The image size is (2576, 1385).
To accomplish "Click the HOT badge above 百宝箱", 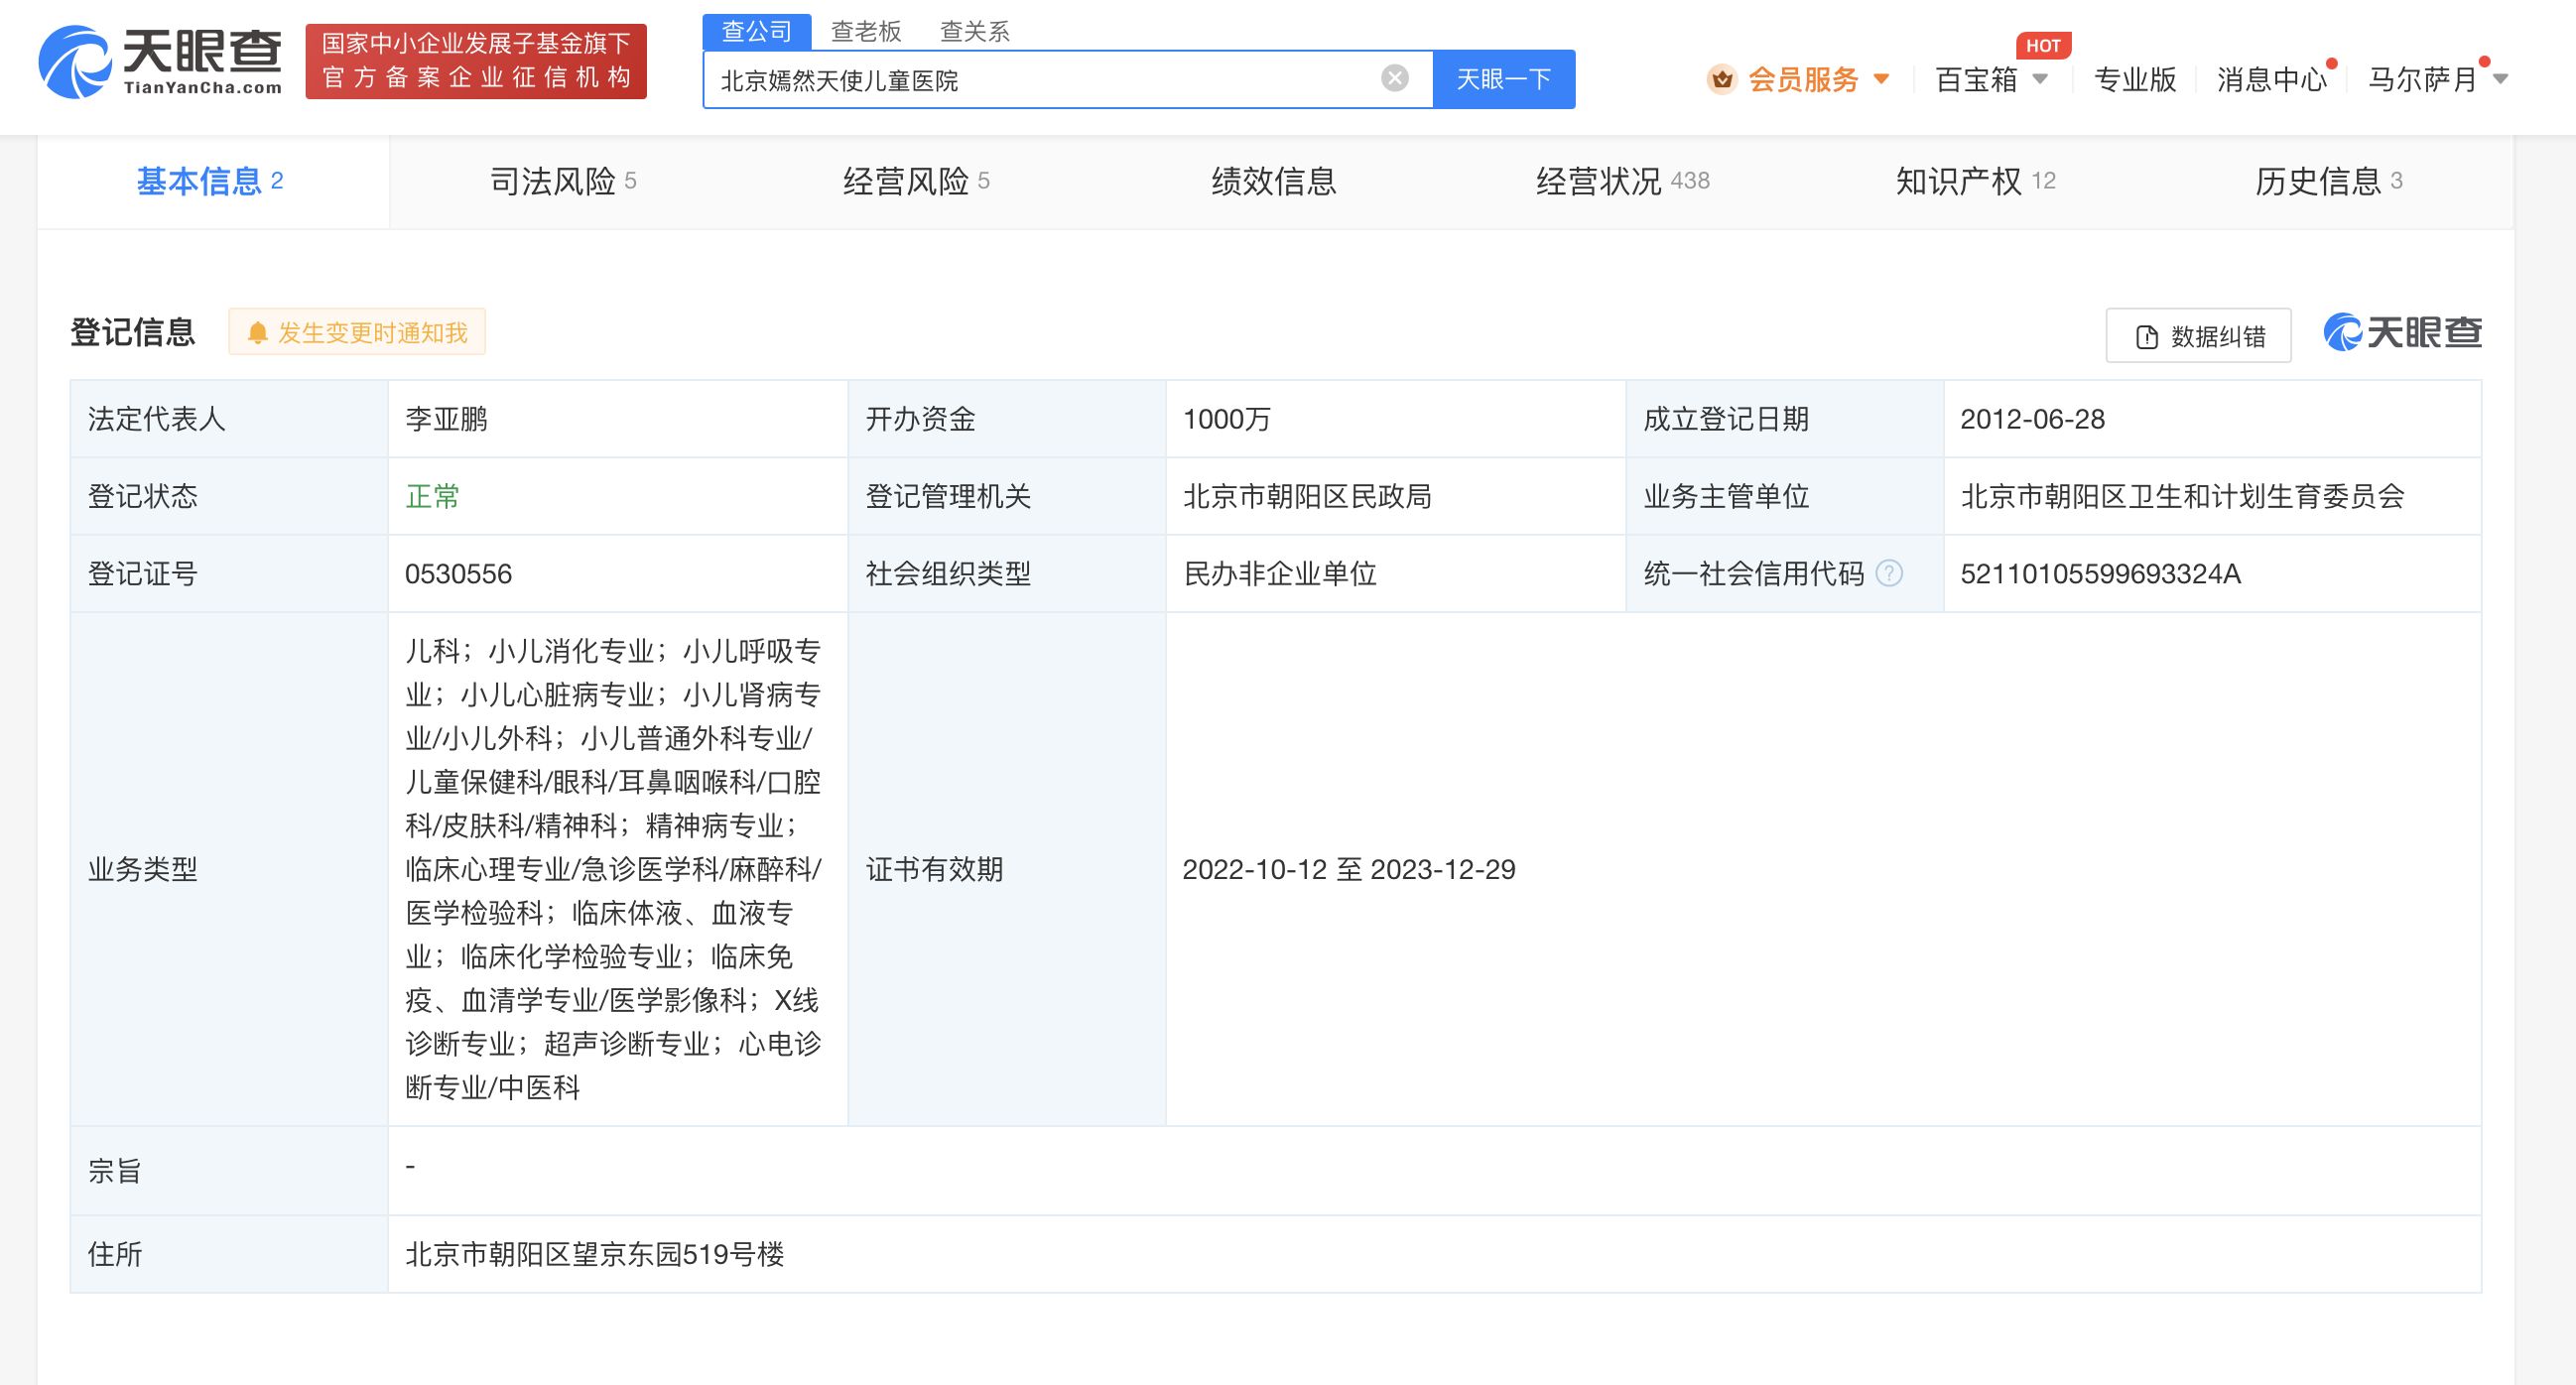I will pos(2043,44).
